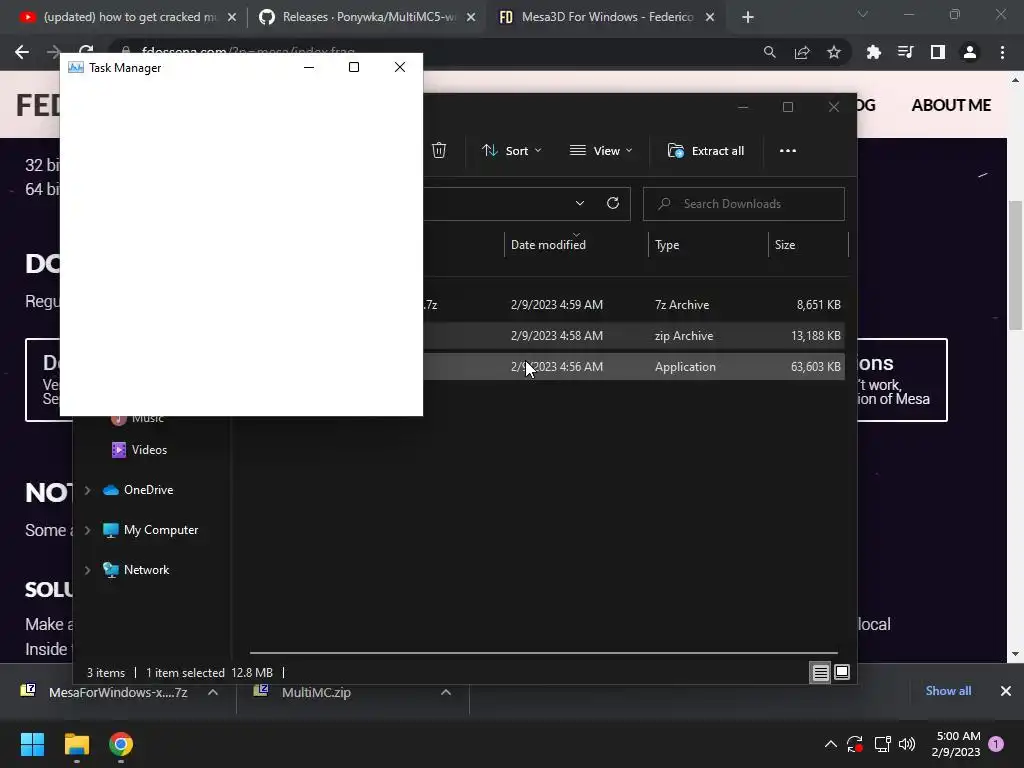Expand the My Computer tree node
Viewport: 1024px width, 768px height.
coord(88,530)
